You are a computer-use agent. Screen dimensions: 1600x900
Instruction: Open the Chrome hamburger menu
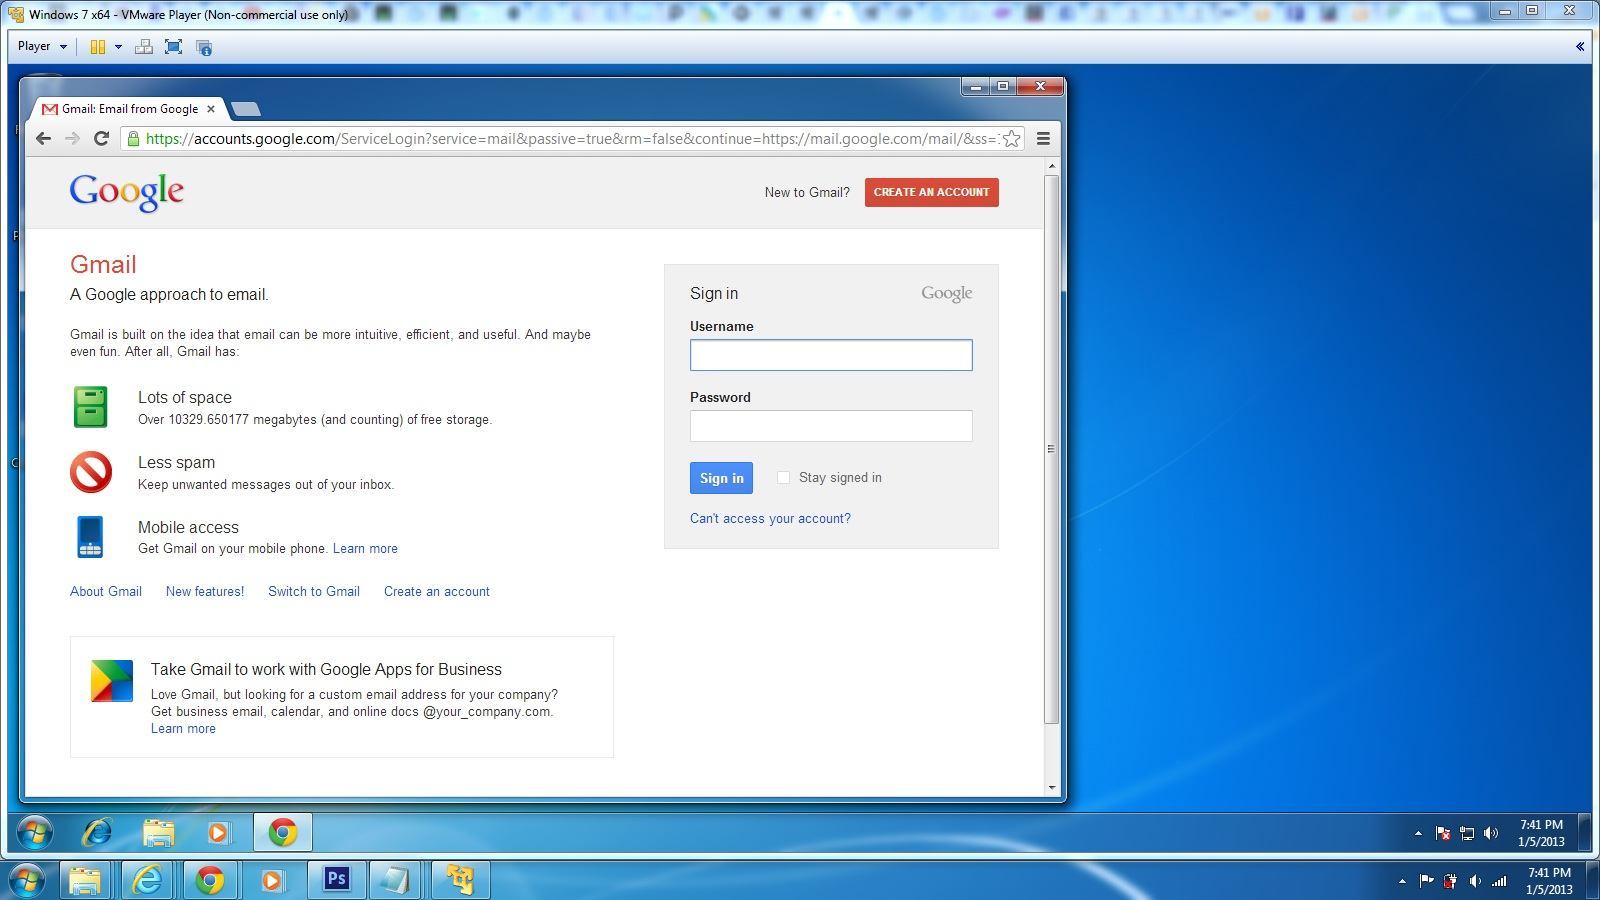[1043, 138]
